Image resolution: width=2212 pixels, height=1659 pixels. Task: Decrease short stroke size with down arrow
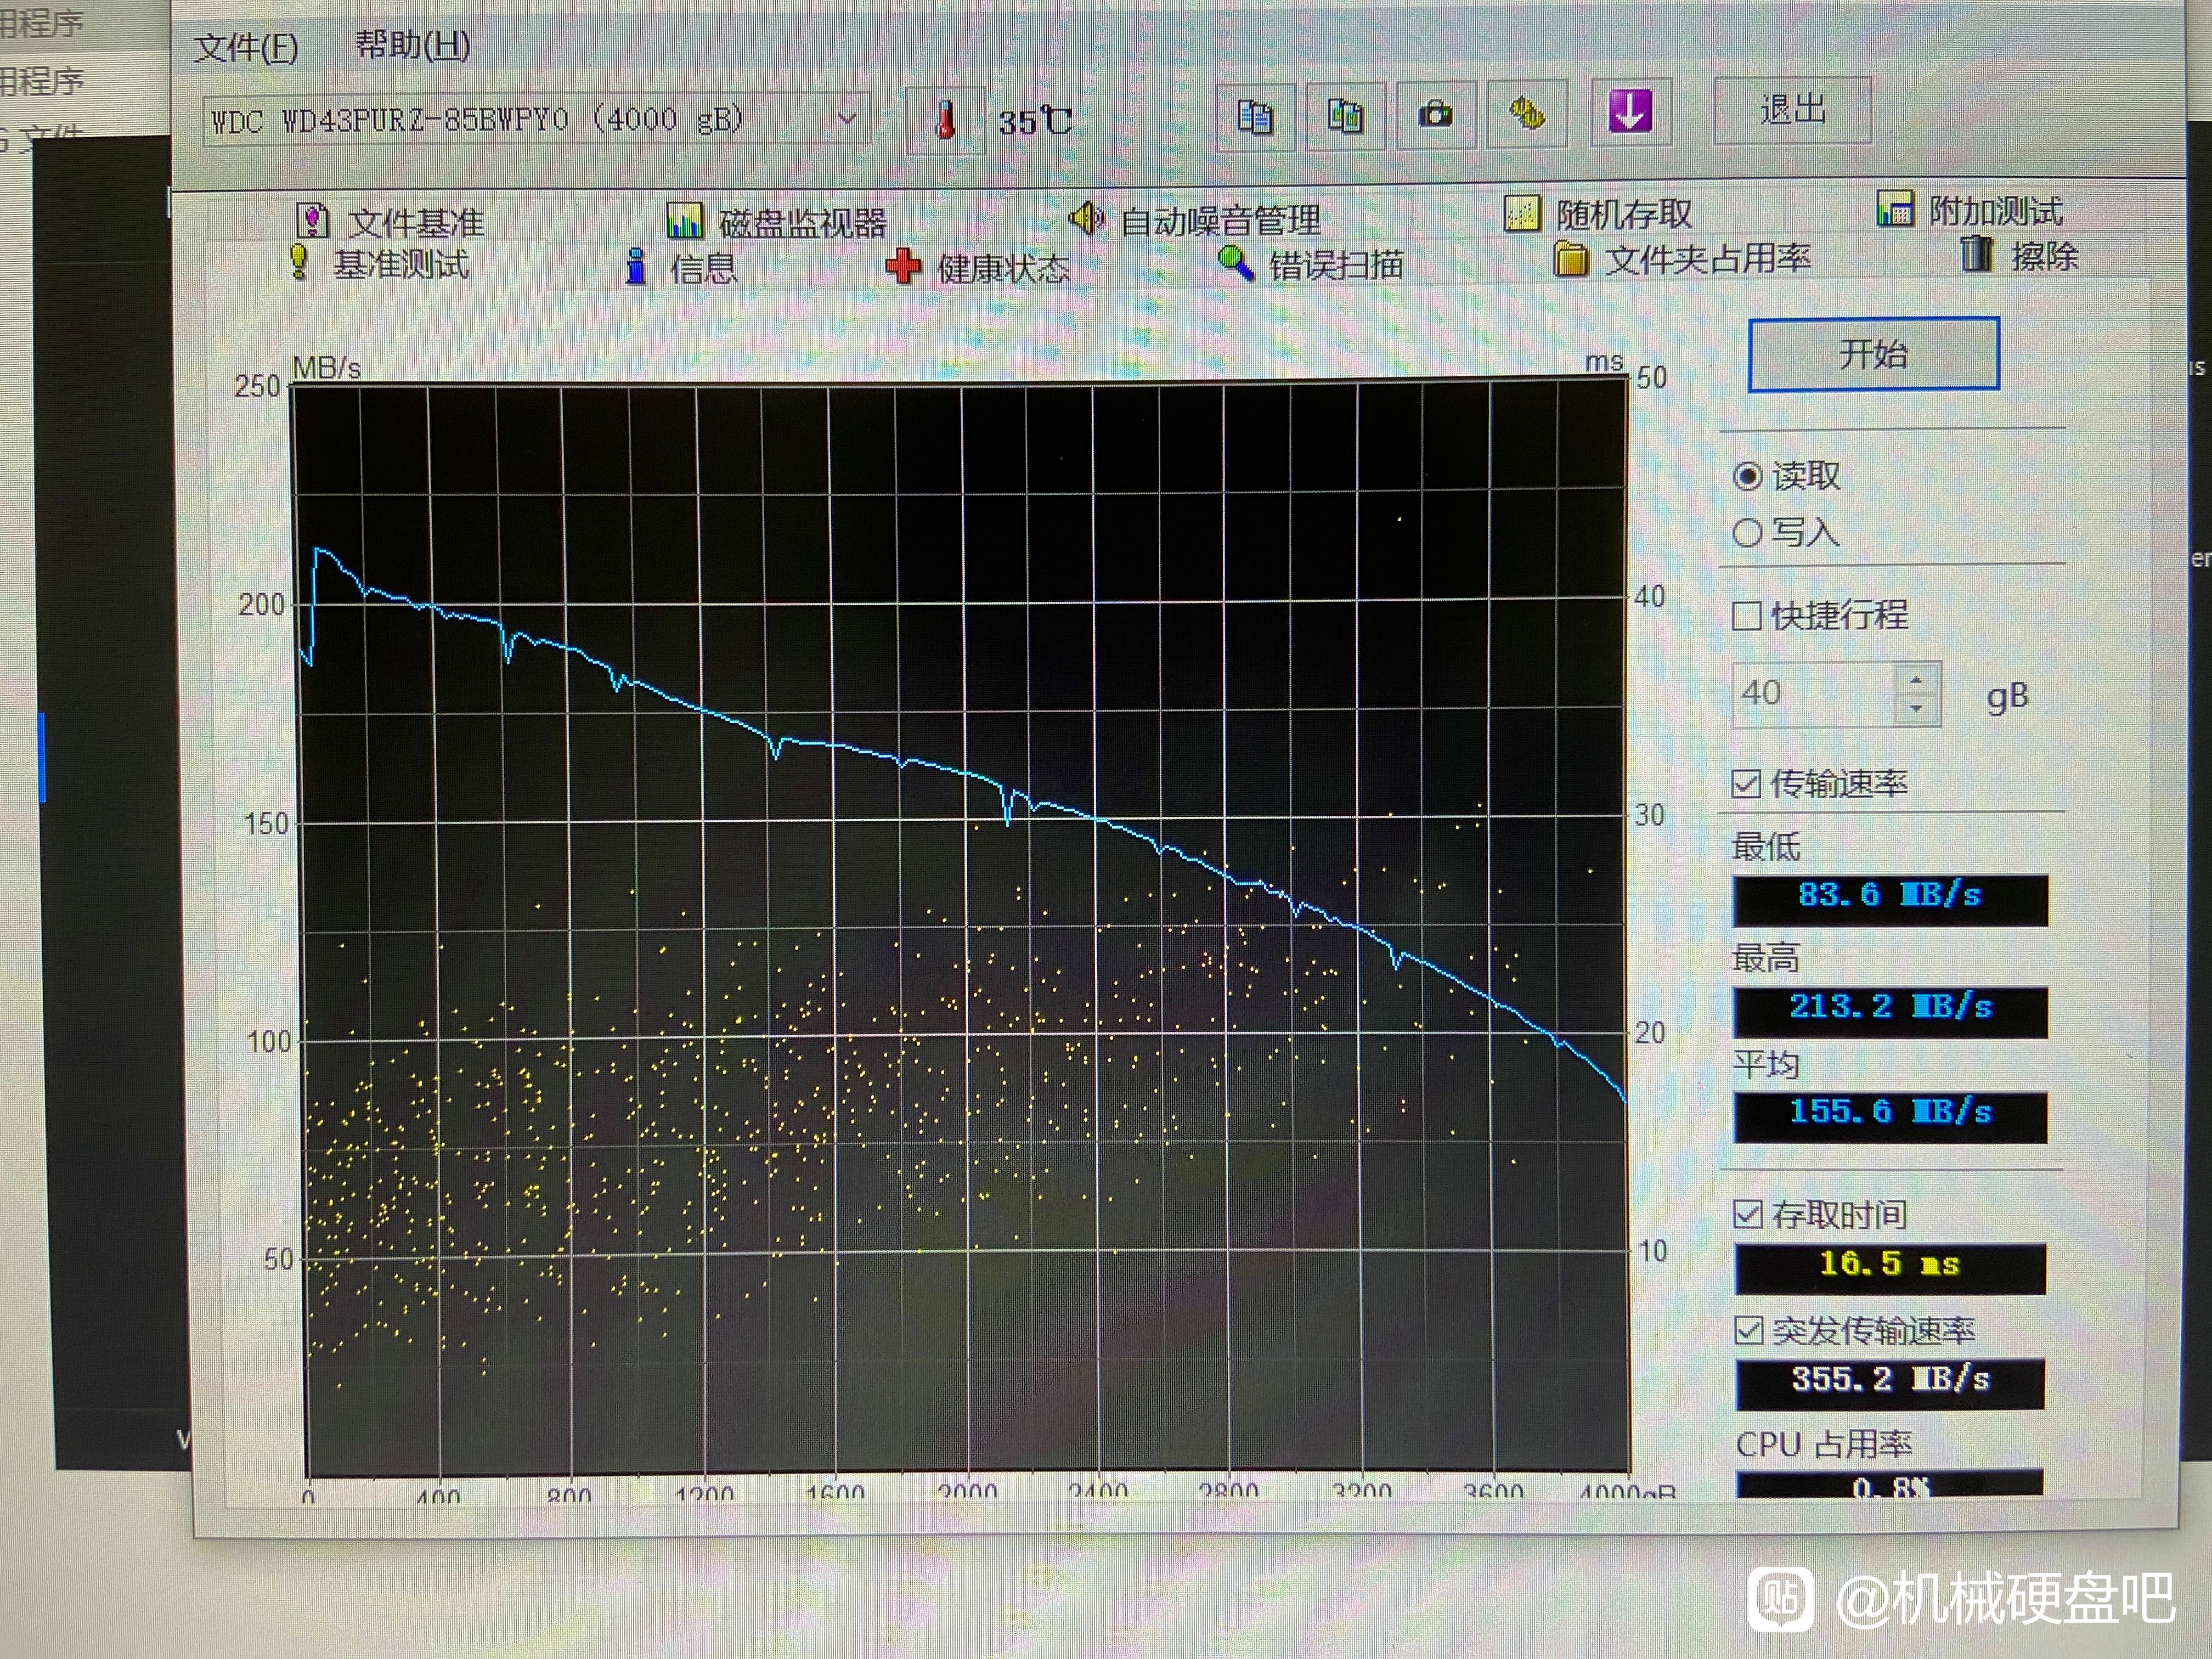coord(1916,708)
